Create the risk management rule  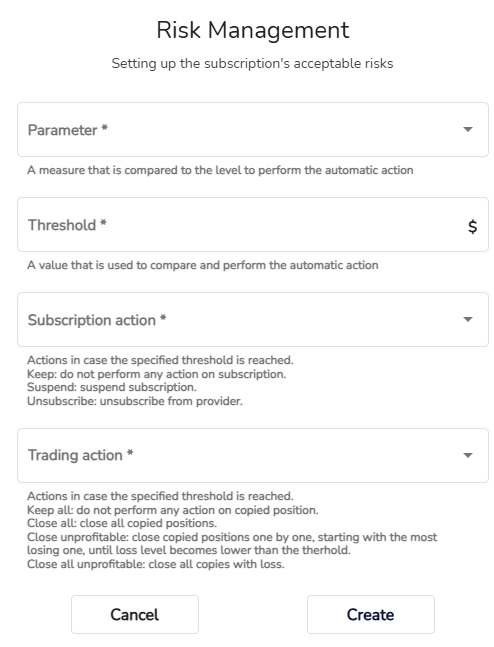pos(371,614)
